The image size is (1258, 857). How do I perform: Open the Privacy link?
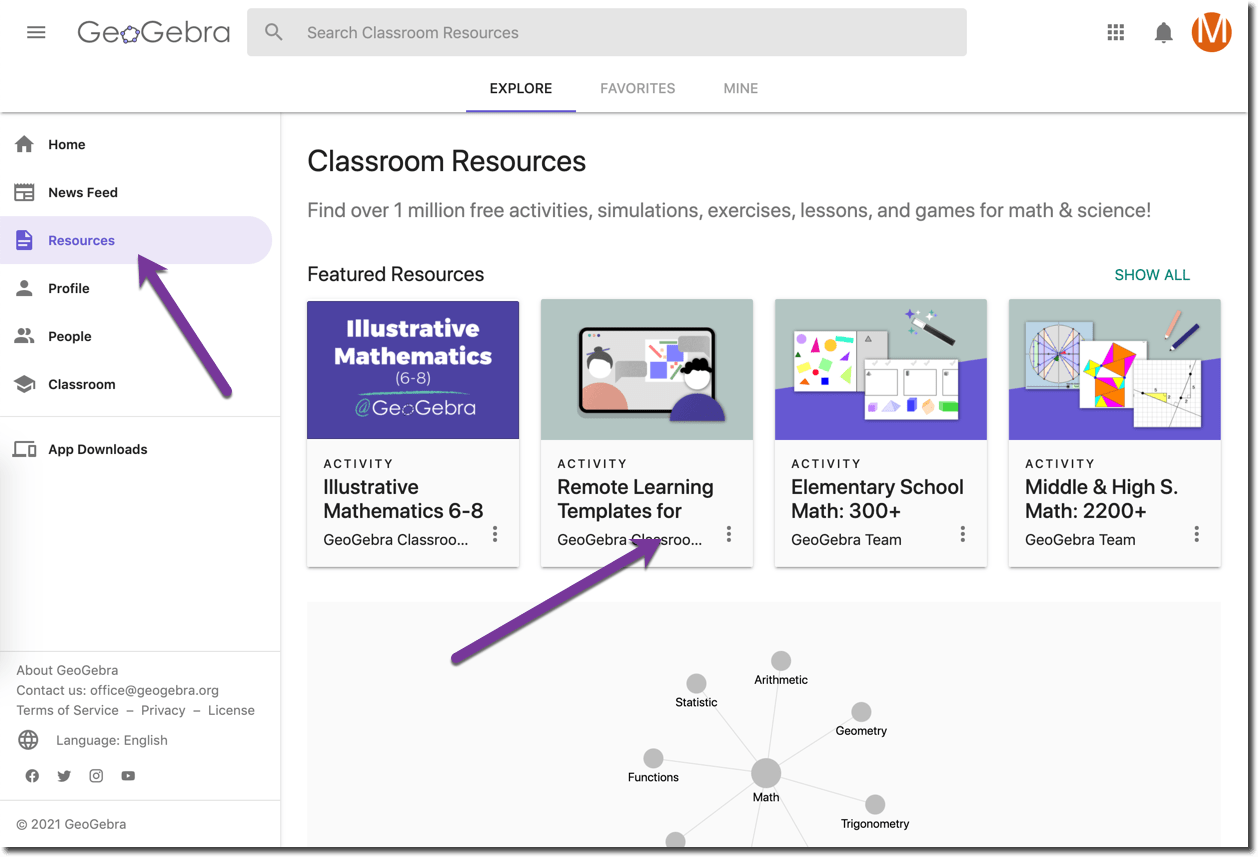click(x=163, y=710)
